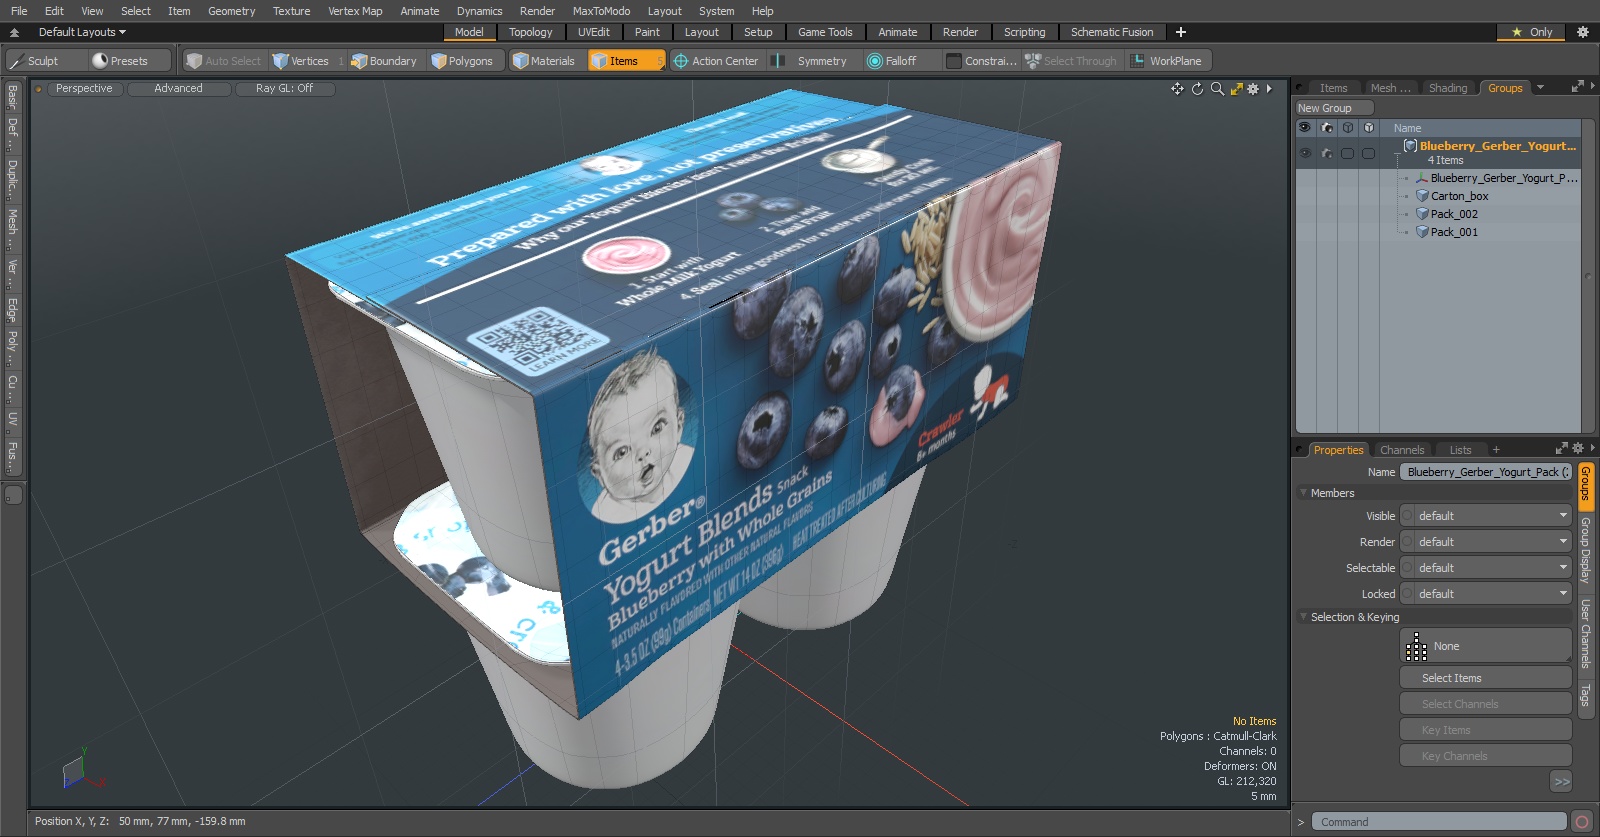Click the render camera column header icon

click(1326, 128)
